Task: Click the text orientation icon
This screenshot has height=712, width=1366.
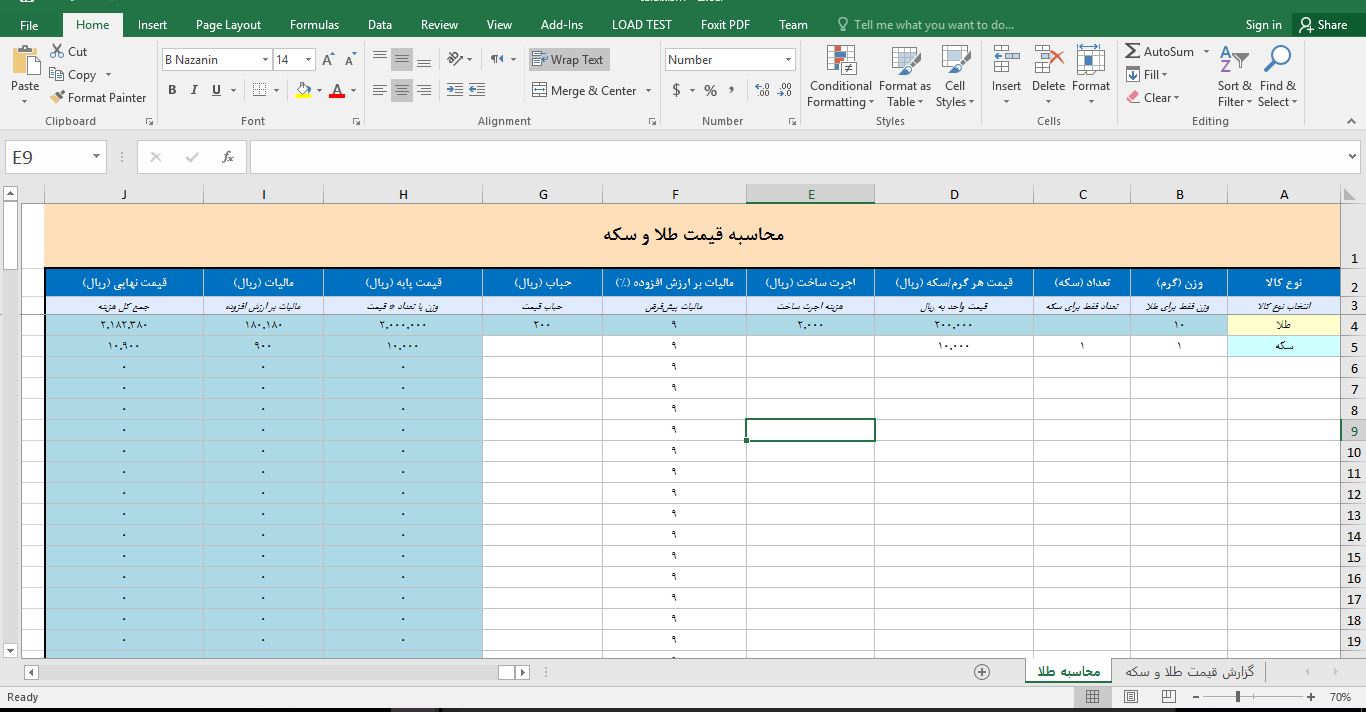Action: coord(454,59)
